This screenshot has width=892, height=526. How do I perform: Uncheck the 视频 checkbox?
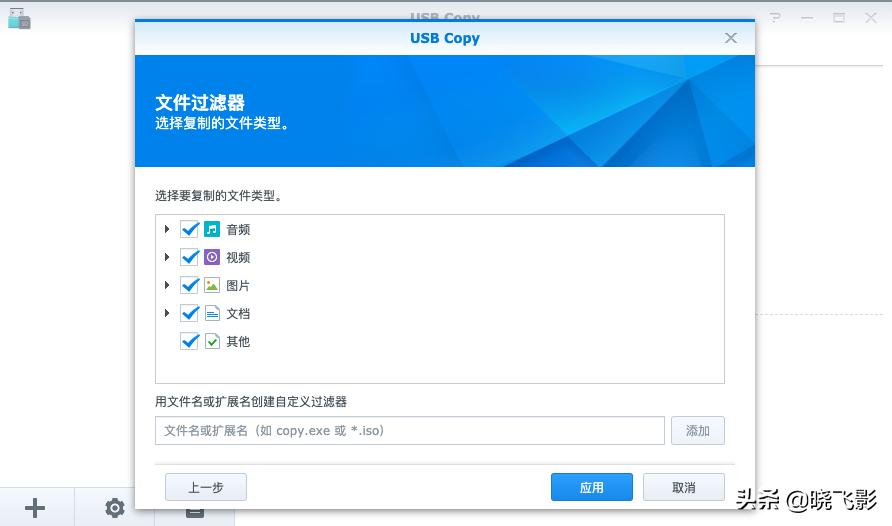coord(189,257)
